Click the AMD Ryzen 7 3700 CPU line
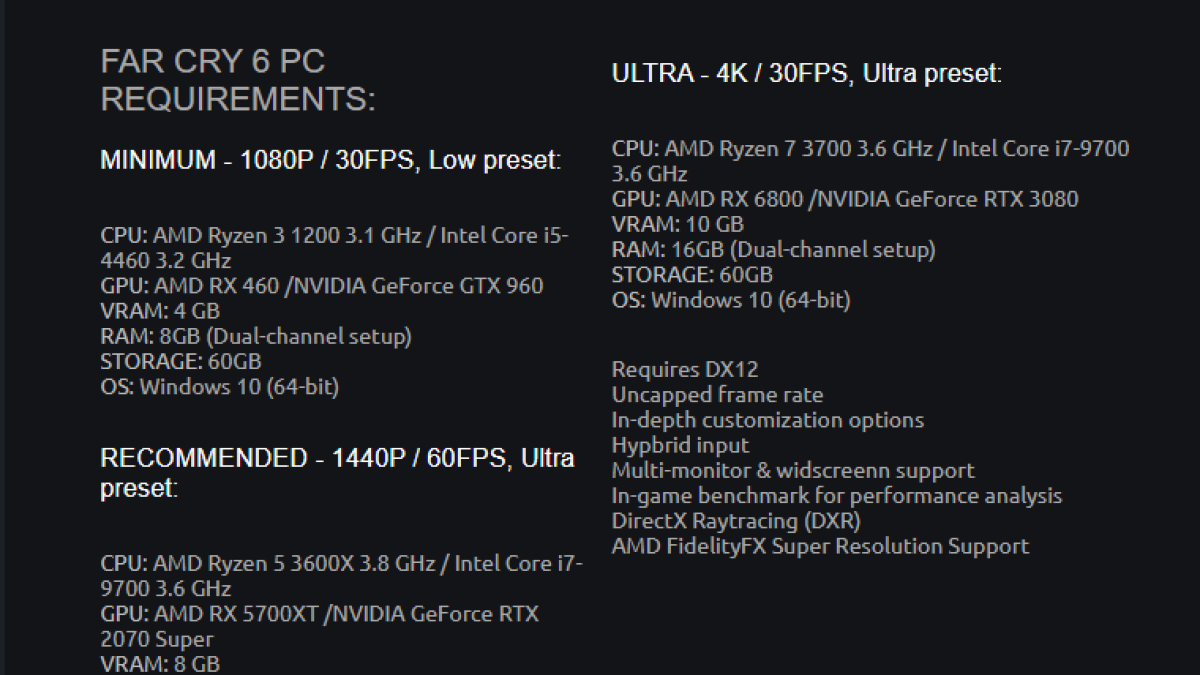Viewport: 1200px width, 675px height. (x=870, y=161)
